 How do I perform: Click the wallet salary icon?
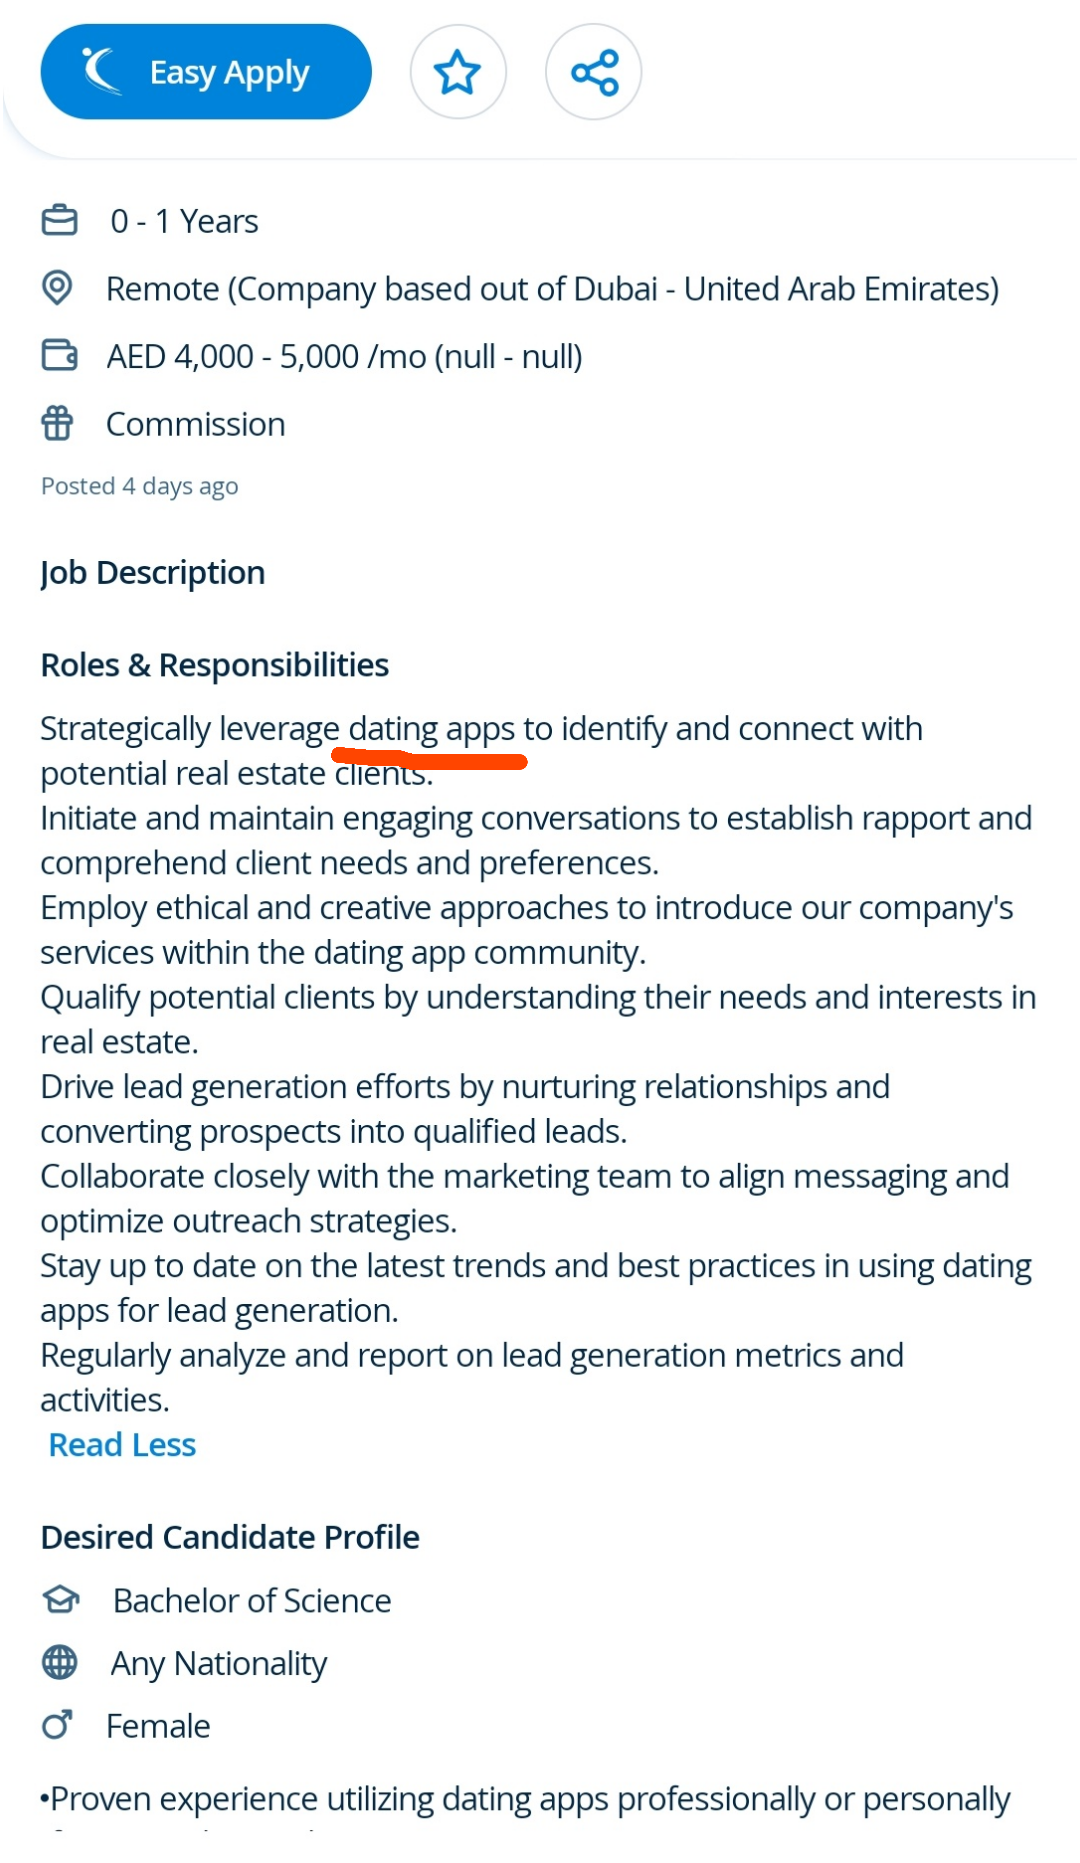click(x=59, y=355)
